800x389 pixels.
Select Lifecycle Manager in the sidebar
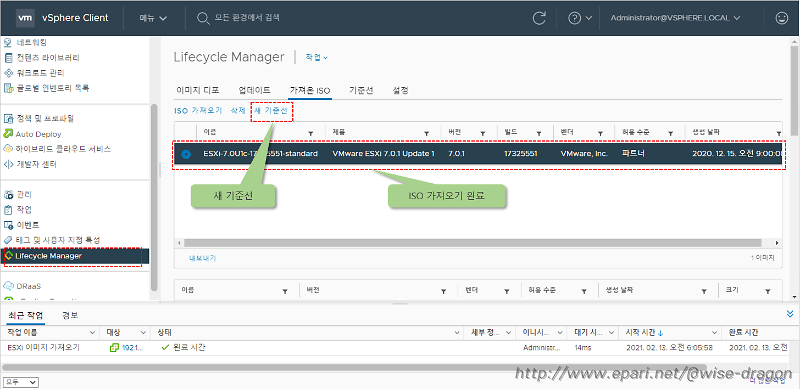(76, 256)
